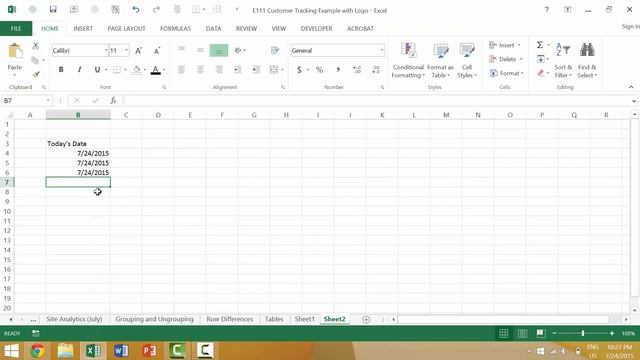This screenshot has height=360, width=640.
Task: Click the red font color icon
Action: coord(155,70)
